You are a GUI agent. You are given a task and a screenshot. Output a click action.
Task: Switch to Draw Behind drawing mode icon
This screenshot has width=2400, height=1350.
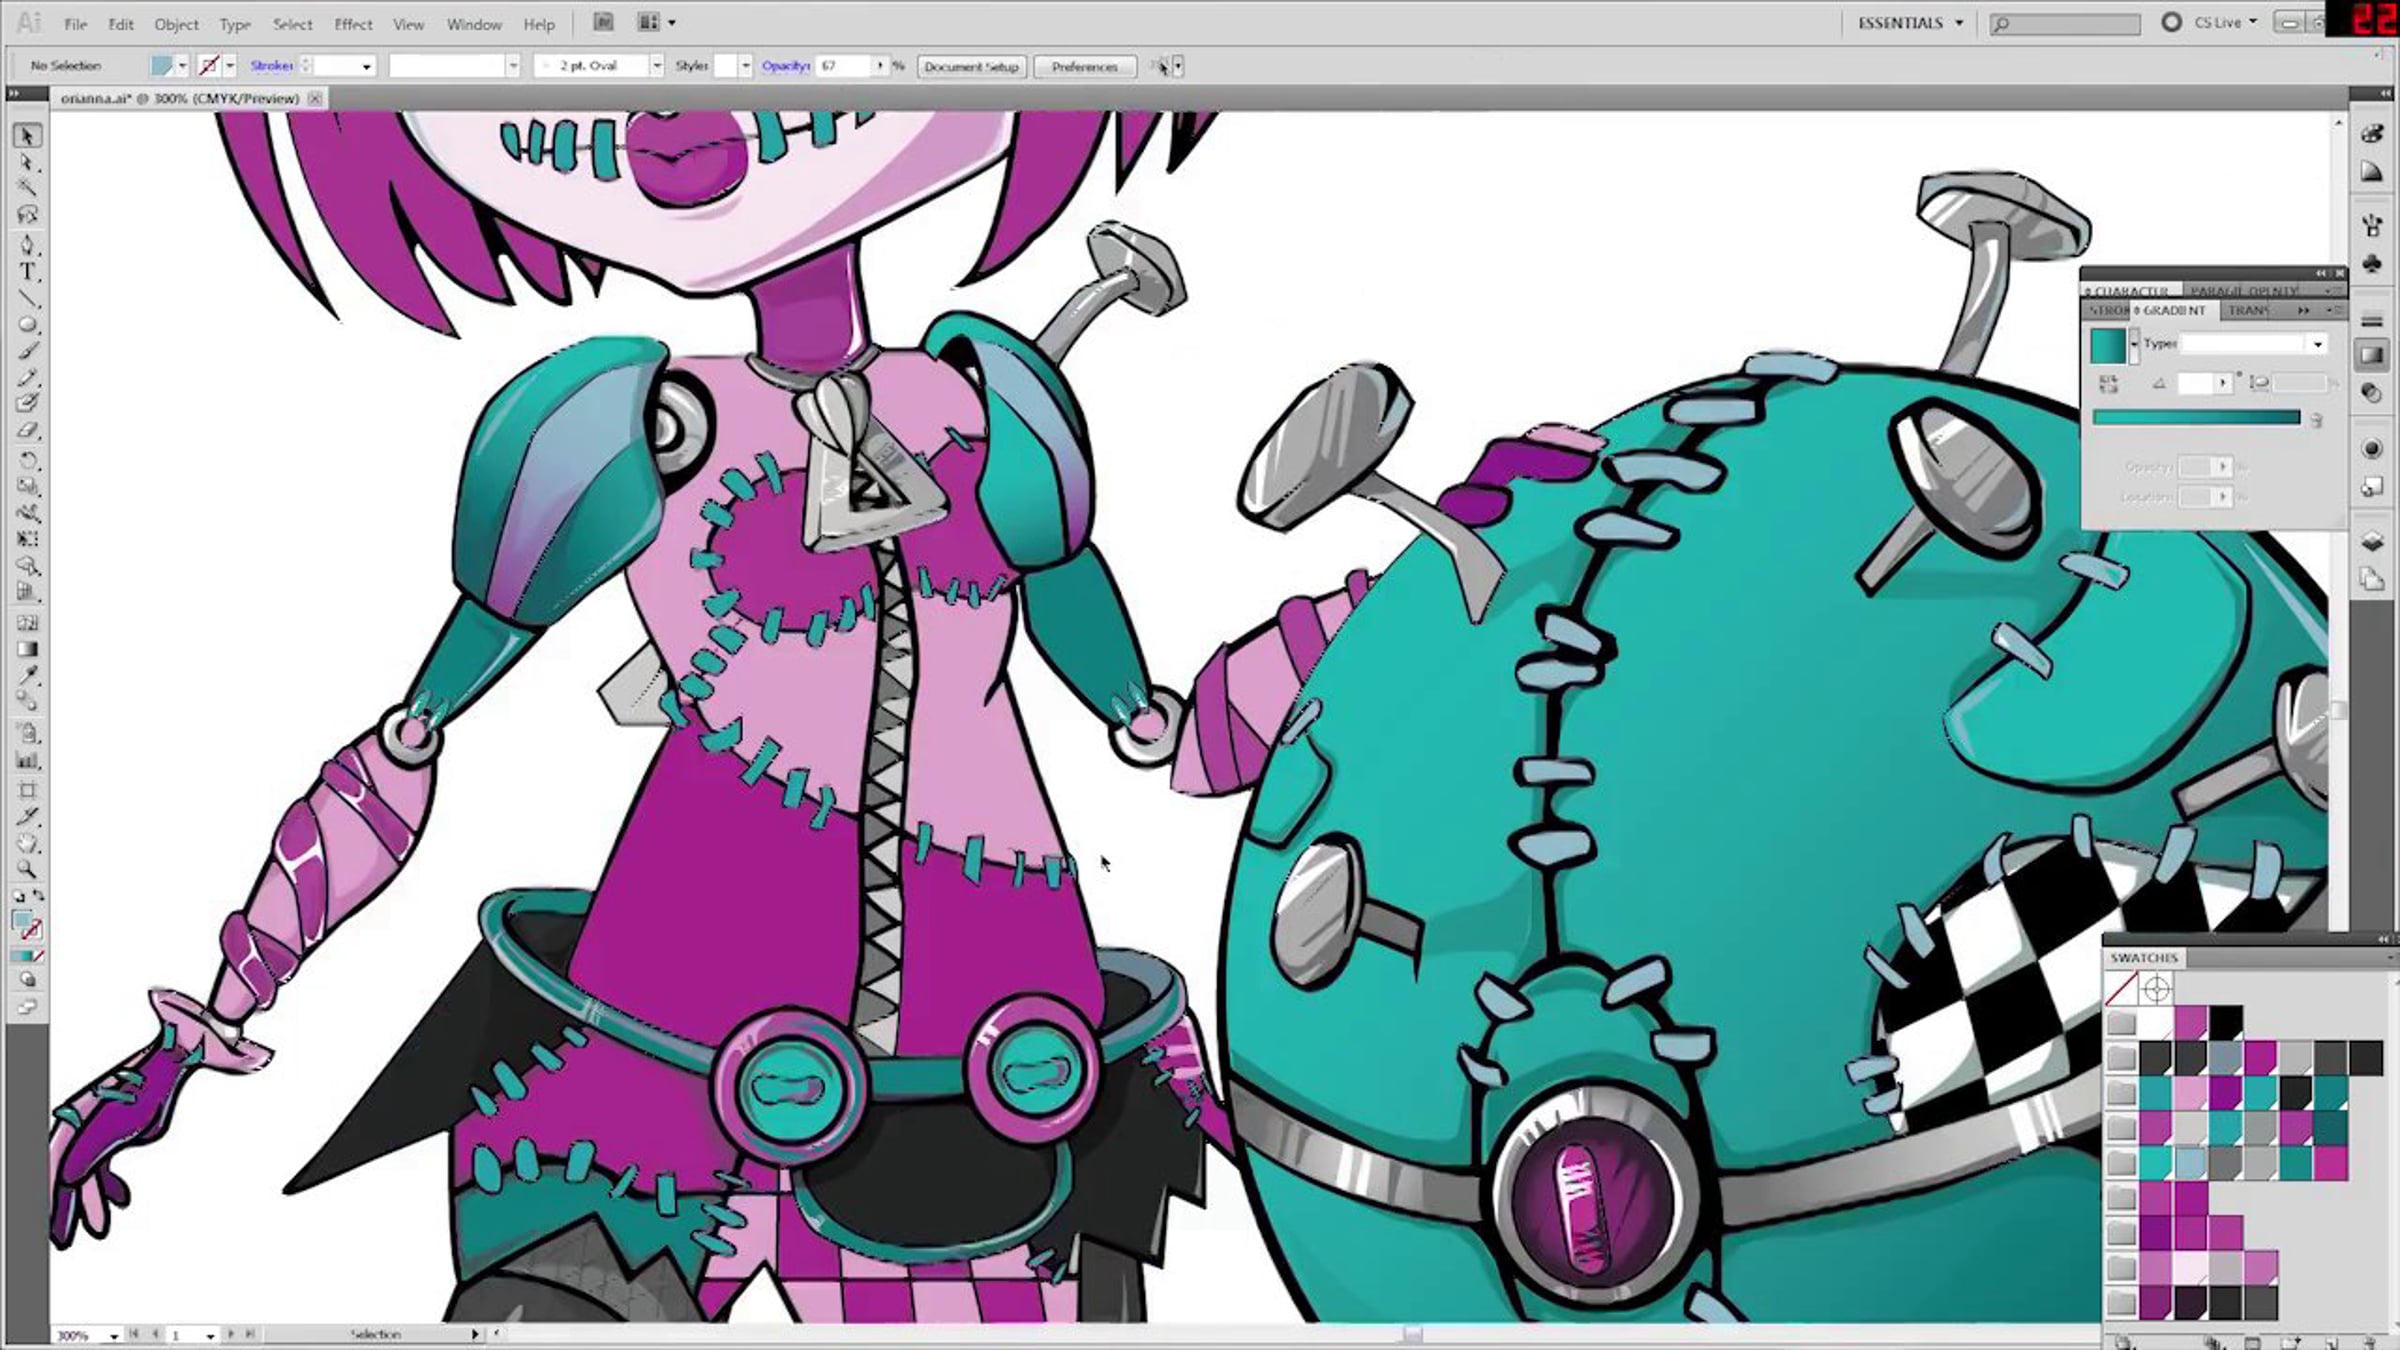pos(27,981)
